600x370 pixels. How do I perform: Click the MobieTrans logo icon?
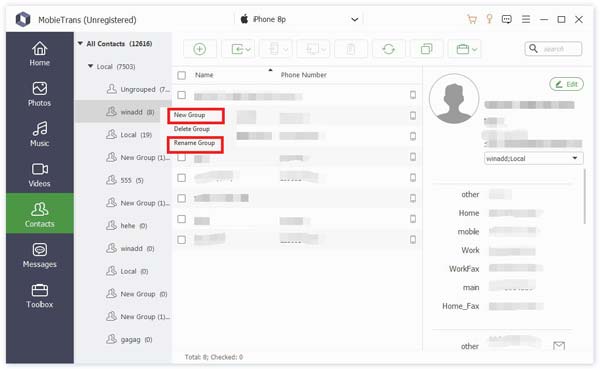pyautogui.click(x=23, y=19)
